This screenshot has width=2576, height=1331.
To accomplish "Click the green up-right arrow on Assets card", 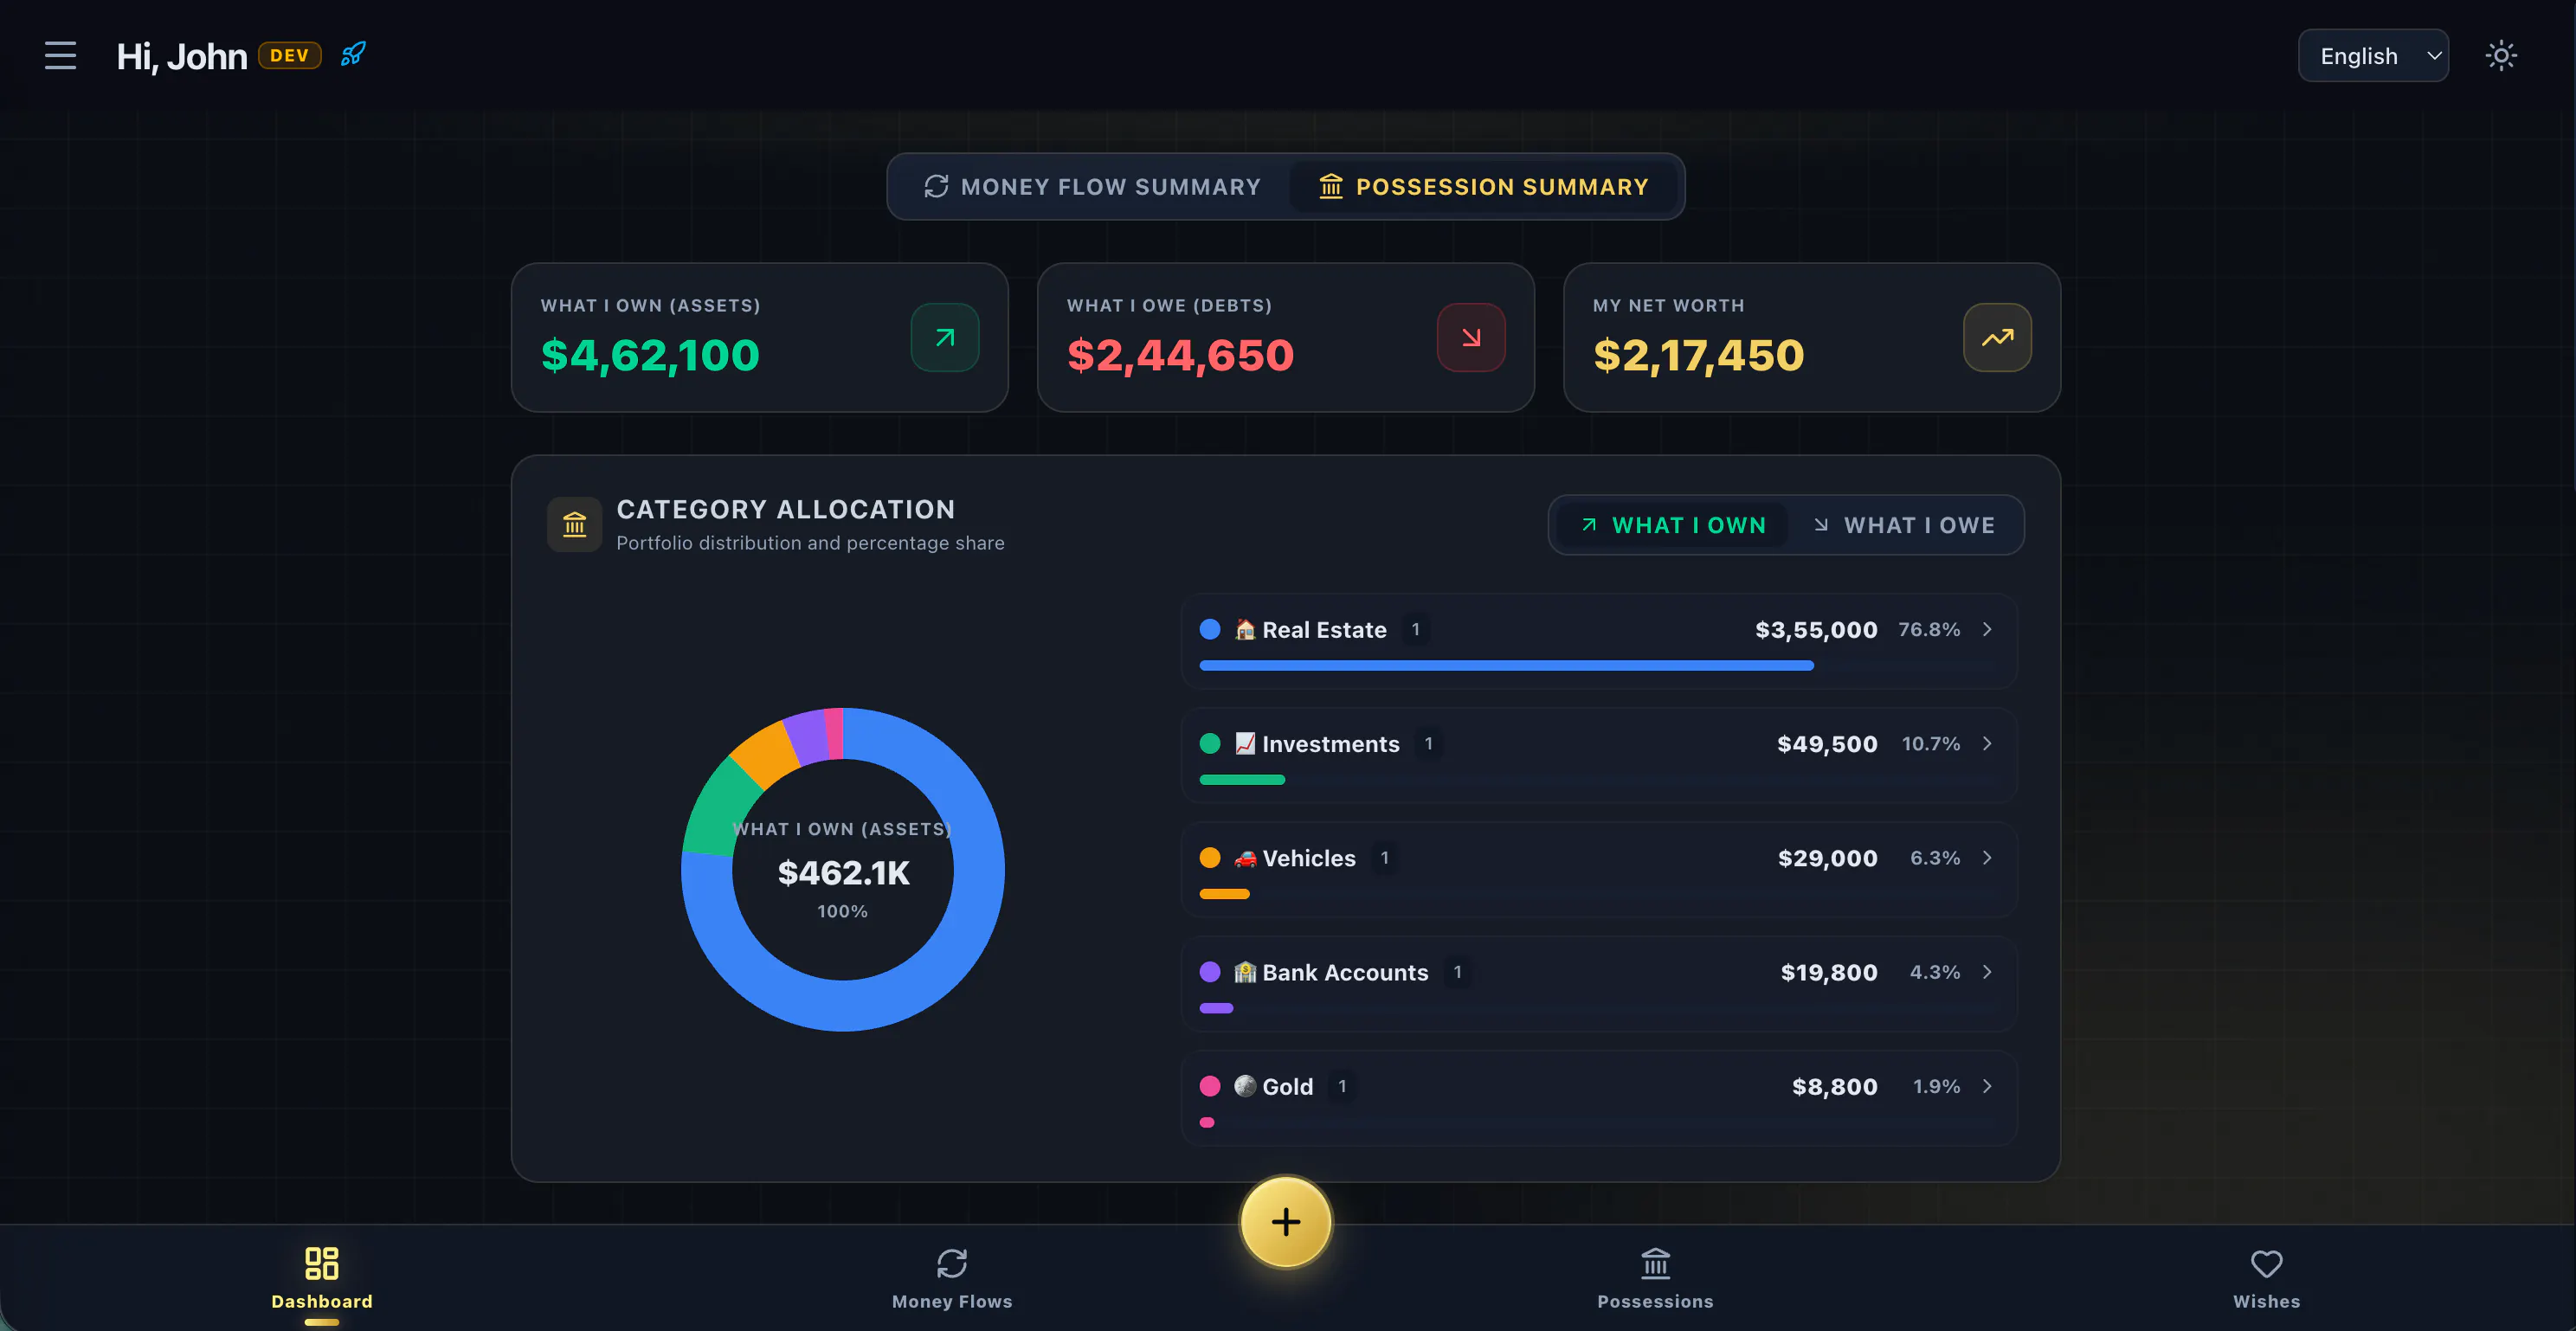I will point(944,337).
